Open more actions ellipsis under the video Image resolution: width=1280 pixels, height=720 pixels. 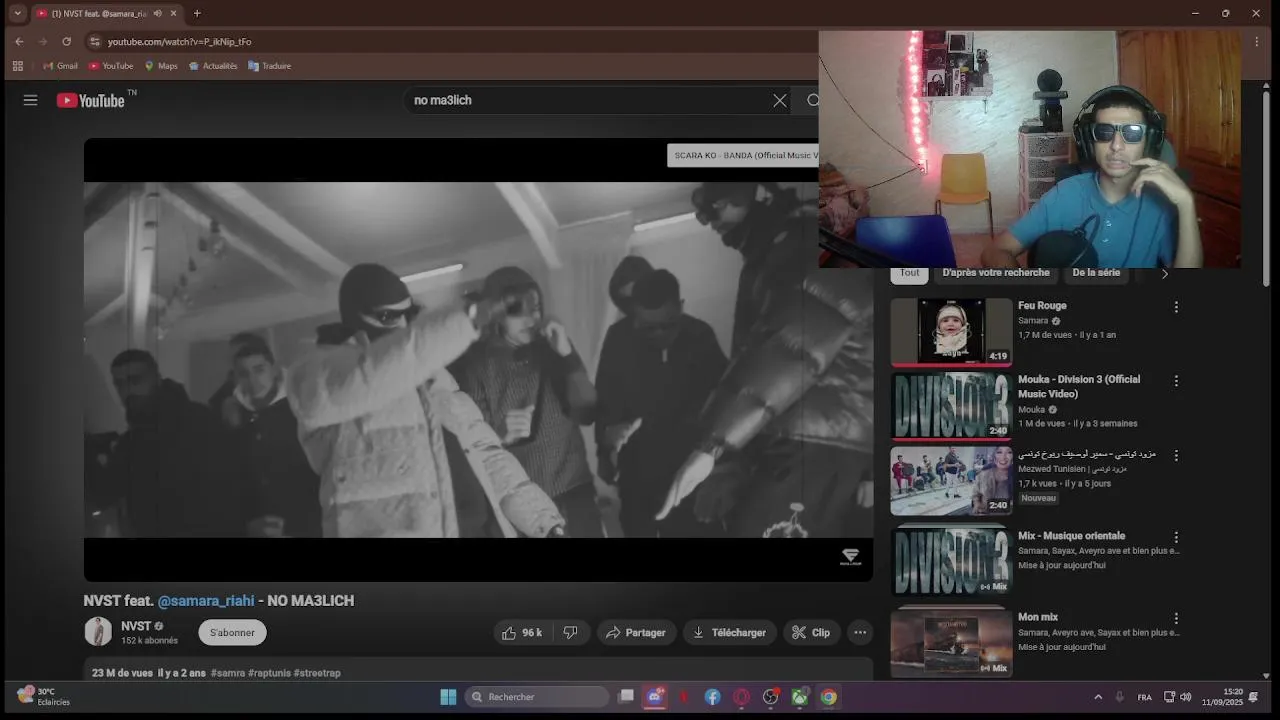pyautogui.click(x=860, y=632)
